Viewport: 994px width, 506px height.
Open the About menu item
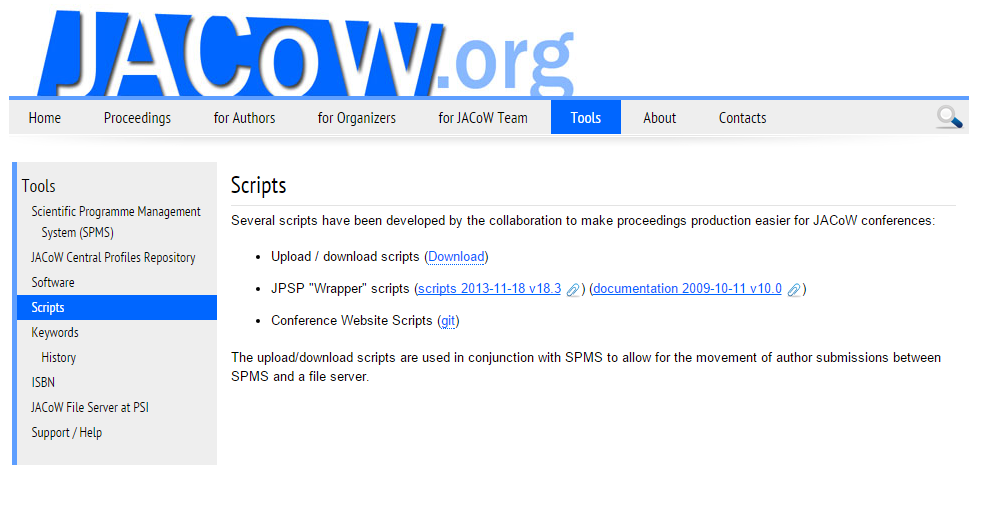pos(659,118)
